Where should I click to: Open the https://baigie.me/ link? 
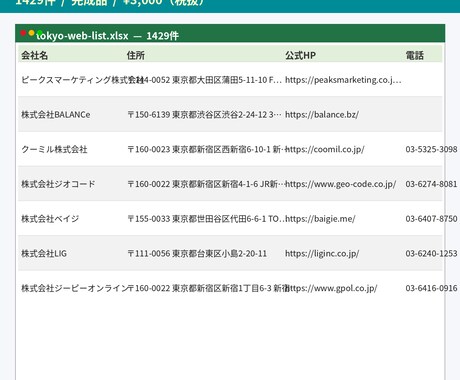pos(320,219)
